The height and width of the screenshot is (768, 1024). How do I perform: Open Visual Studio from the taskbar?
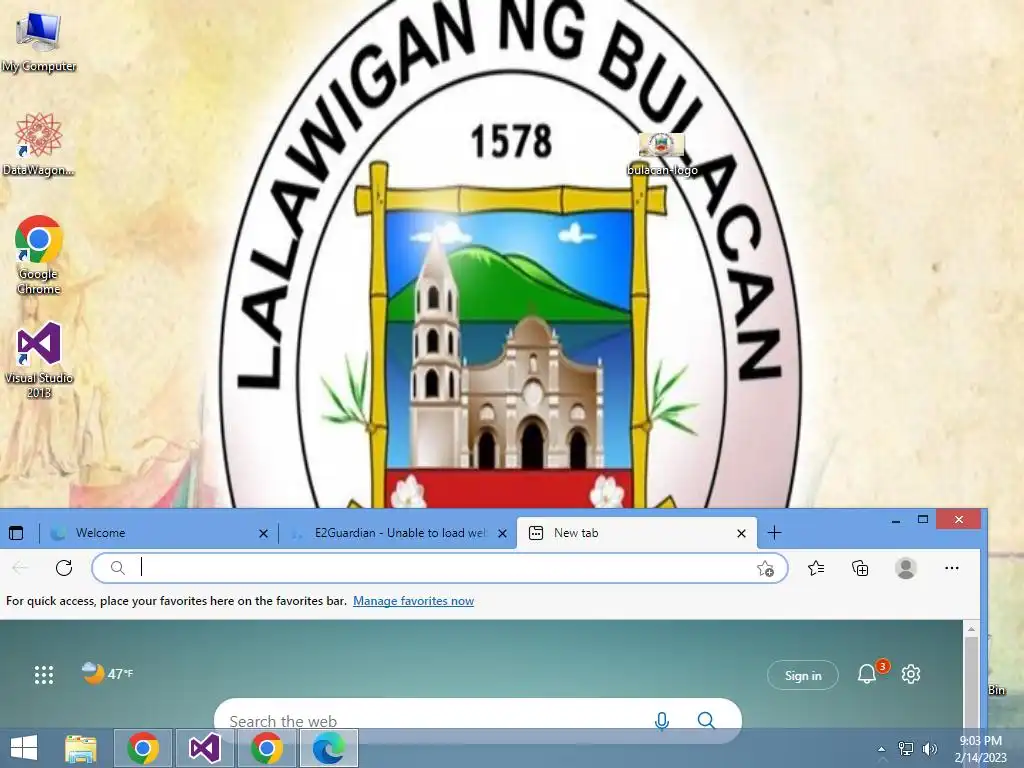coord(204,748)
